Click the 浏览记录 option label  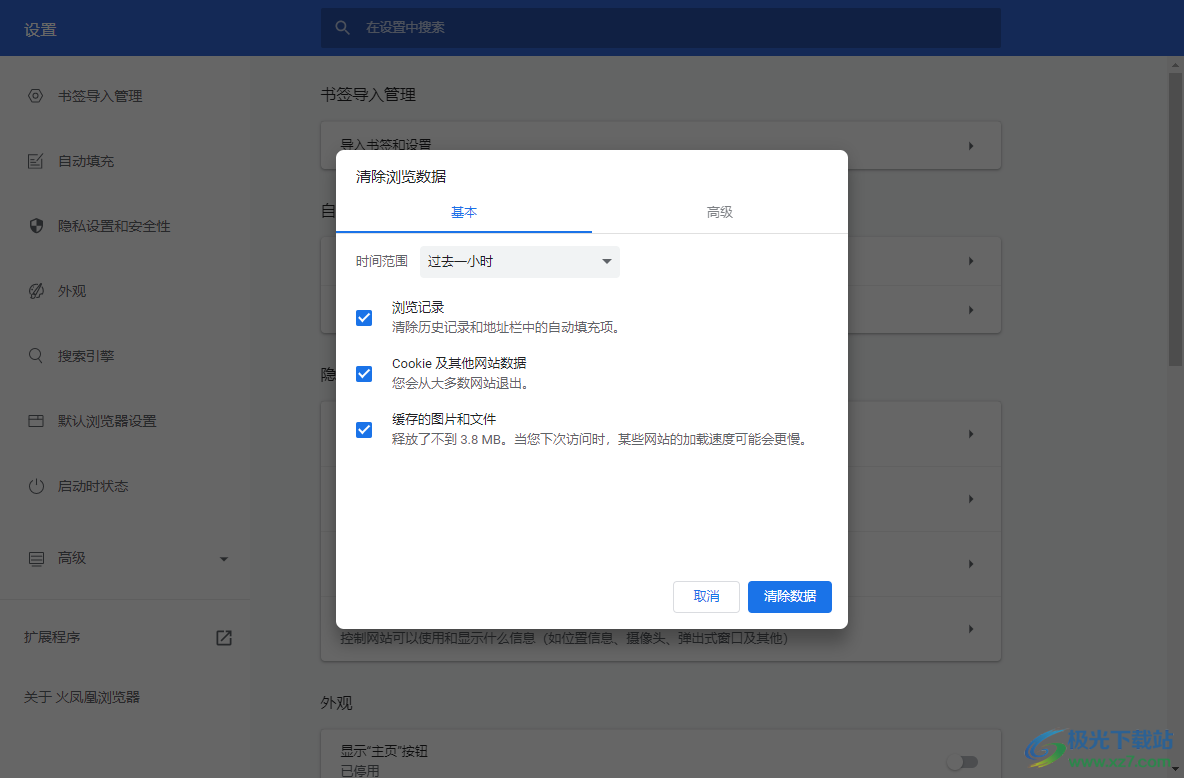(418, 307)
